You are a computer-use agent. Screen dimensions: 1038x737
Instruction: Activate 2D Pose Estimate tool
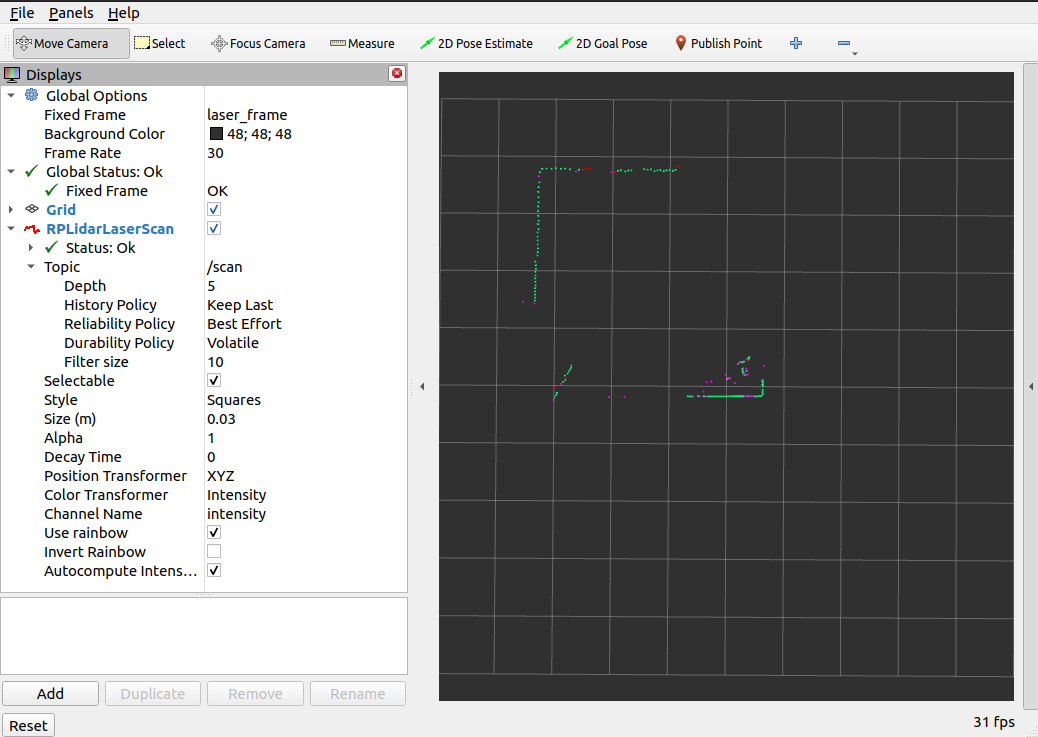coord(476,43)
